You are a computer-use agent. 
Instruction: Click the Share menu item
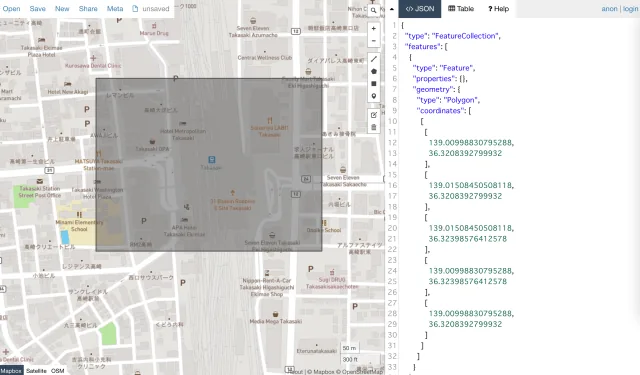click(x=88, y=9)
